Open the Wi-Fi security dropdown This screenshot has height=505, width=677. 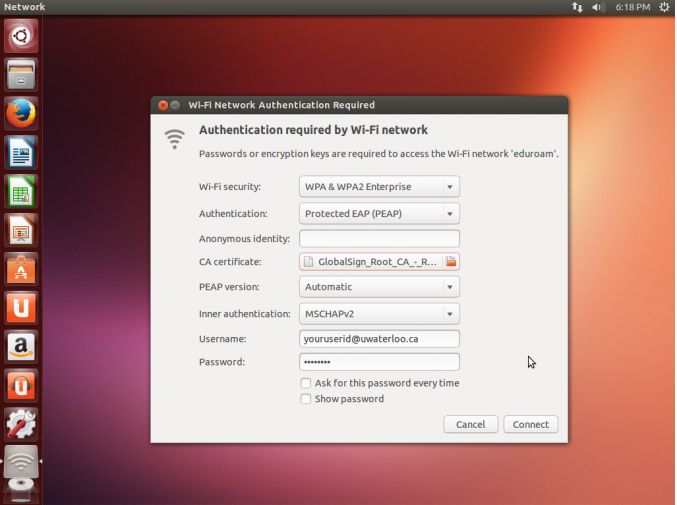pos(379,186)
